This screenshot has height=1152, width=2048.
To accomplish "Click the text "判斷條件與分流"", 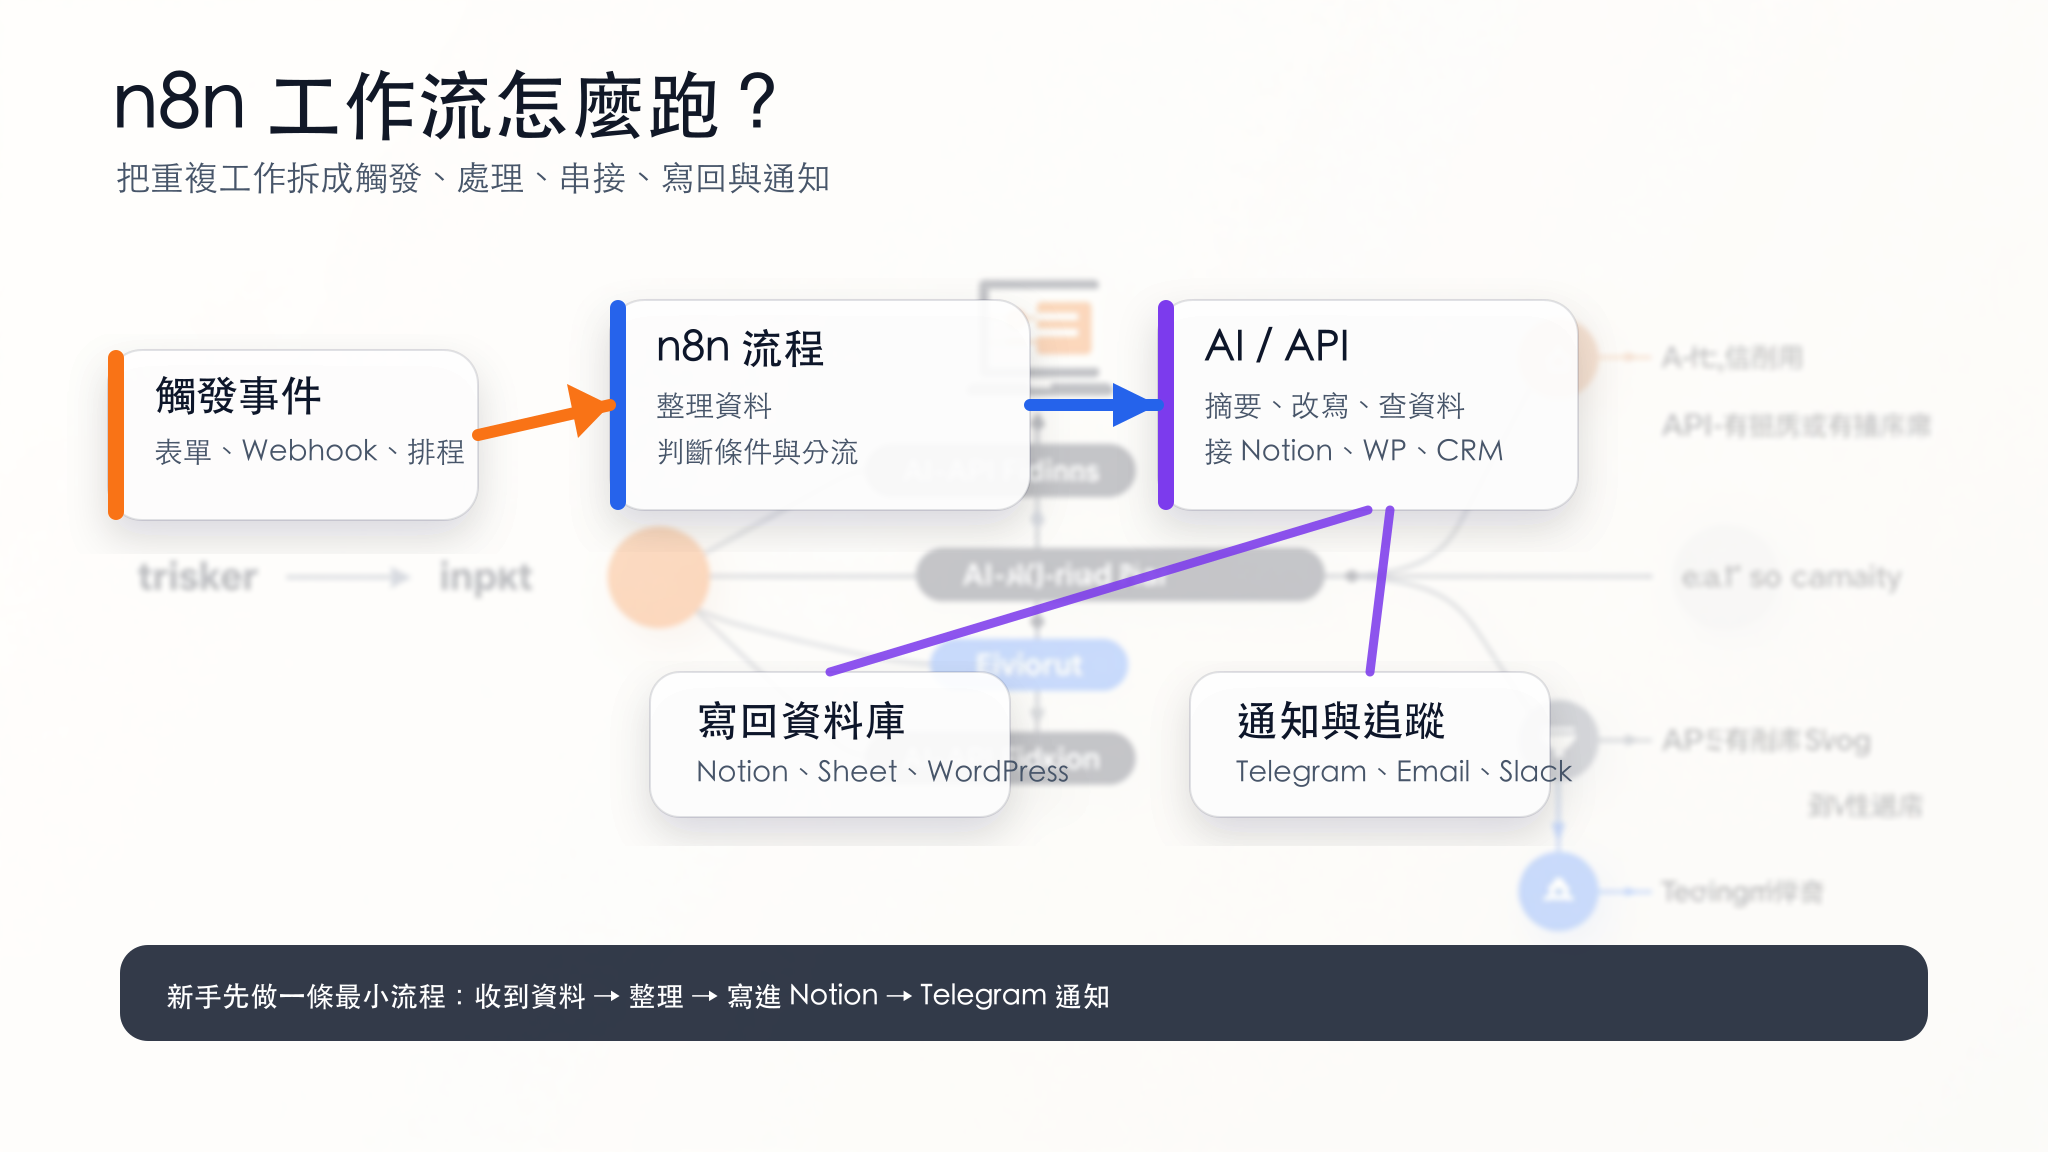I will tap(757, 451).
